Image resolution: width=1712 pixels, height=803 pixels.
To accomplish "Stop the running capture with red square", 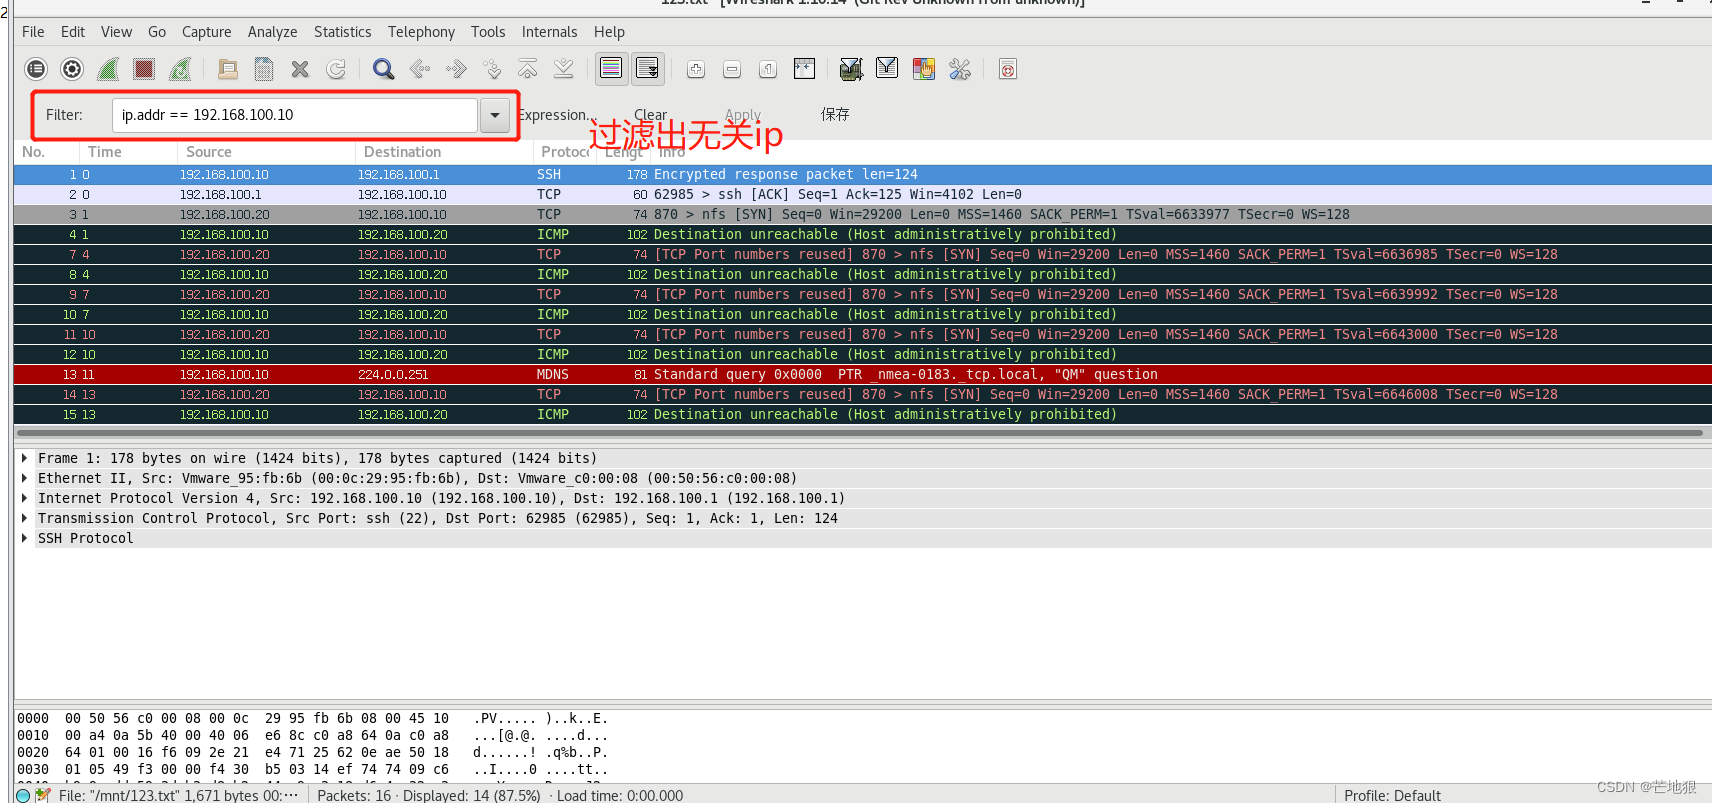I will point(144,69).
